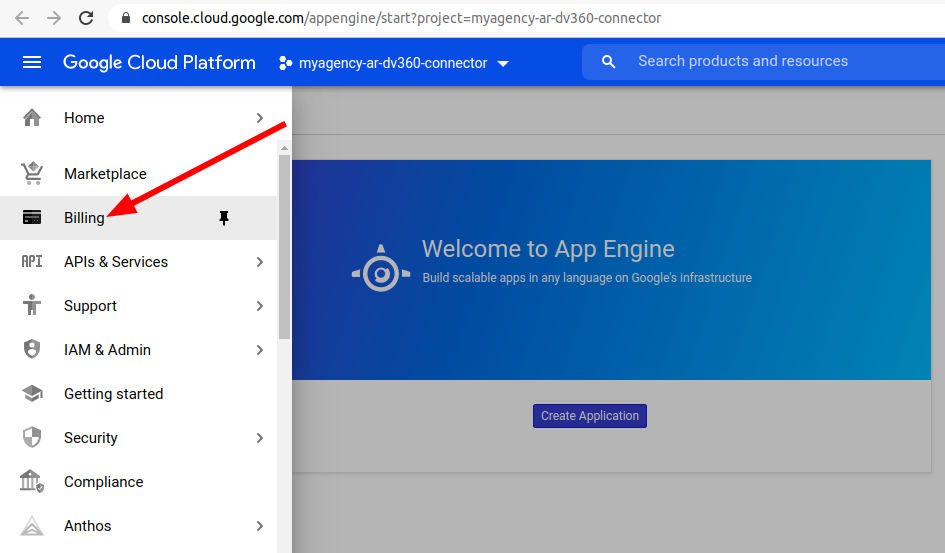
Task: Click the search magnifier icon
Action: (609, 61)
